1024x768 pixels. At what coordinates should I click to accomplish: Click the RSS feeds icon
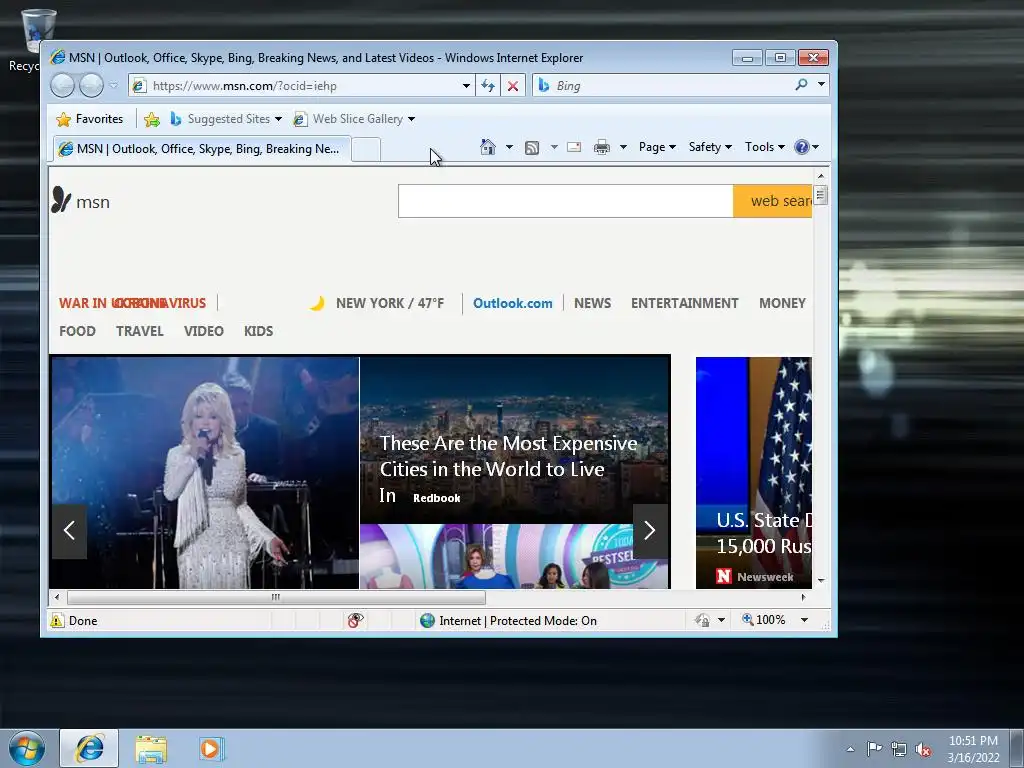pos(532,148)
